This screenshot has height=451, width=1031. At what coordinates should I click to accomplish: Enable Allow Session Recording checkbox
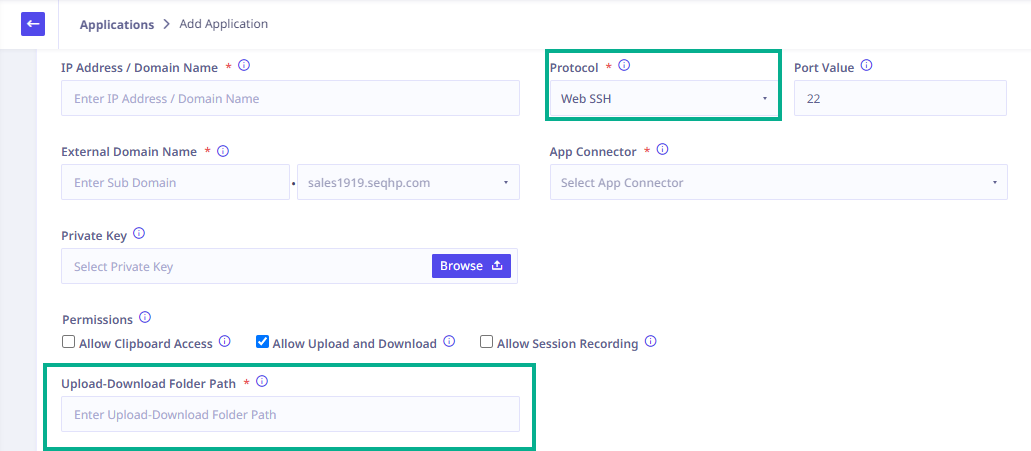487,342
